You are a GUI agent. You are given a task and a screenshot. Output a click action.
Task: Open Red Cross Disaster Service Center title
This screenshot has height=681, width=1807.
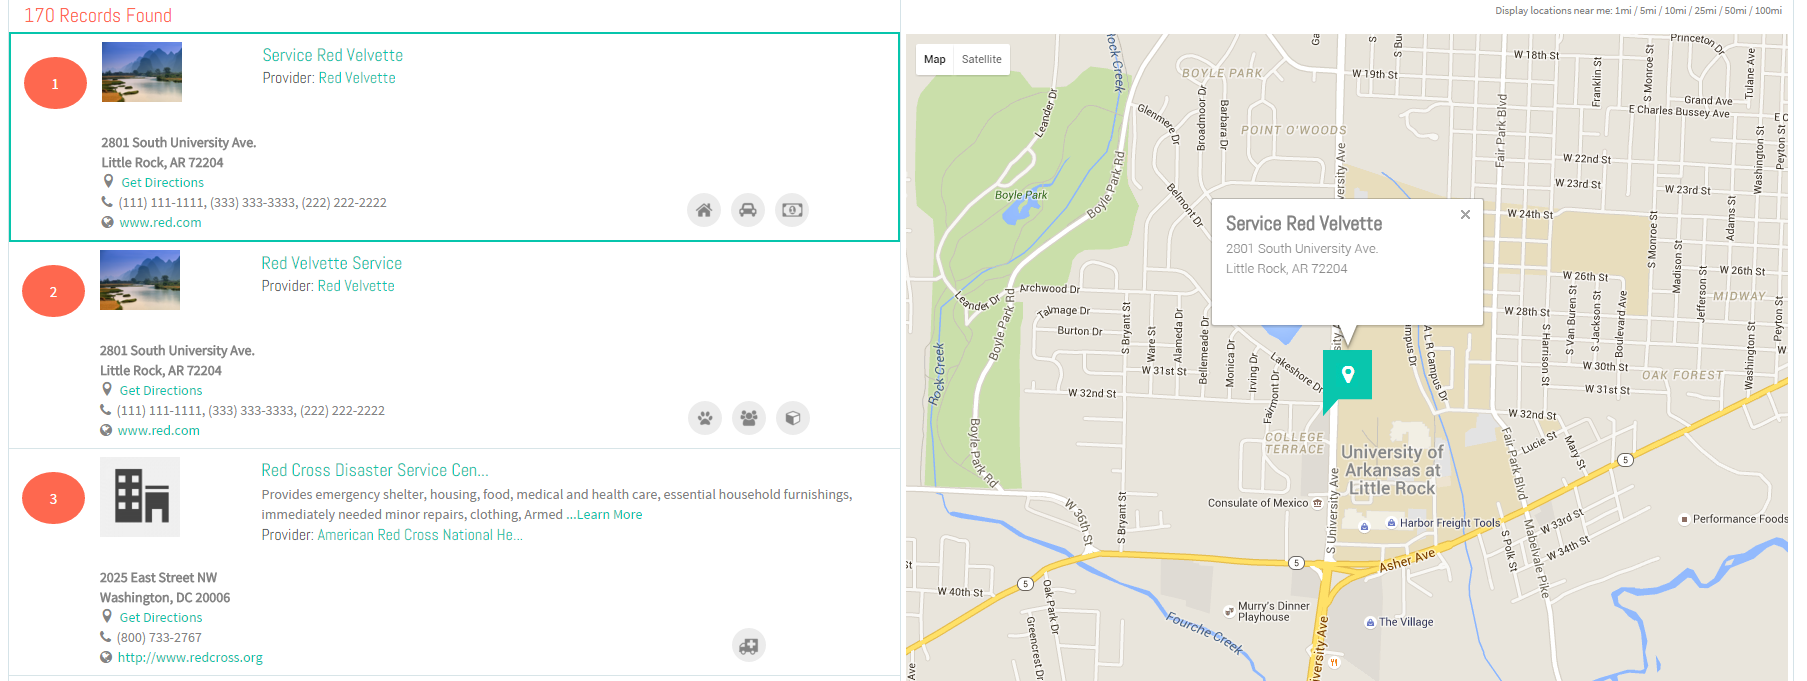pos(375,470)
